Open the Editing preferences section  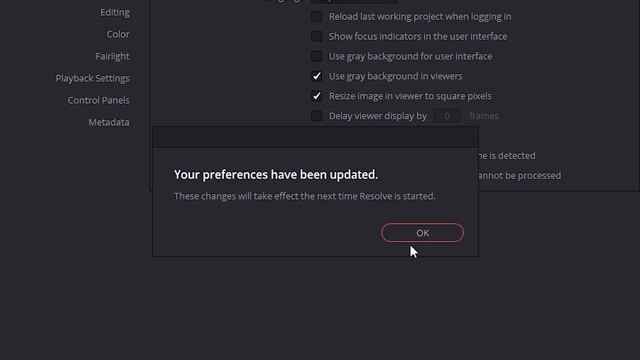pyautogui.click(x=115, y=12)
